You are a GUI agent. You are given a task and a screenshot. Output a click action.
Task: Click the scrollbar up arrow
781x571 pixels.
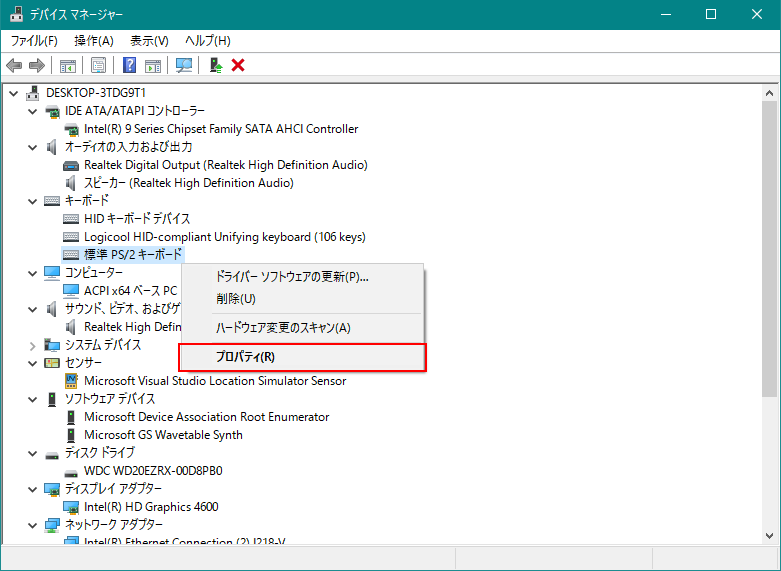[x=769, y=93]
